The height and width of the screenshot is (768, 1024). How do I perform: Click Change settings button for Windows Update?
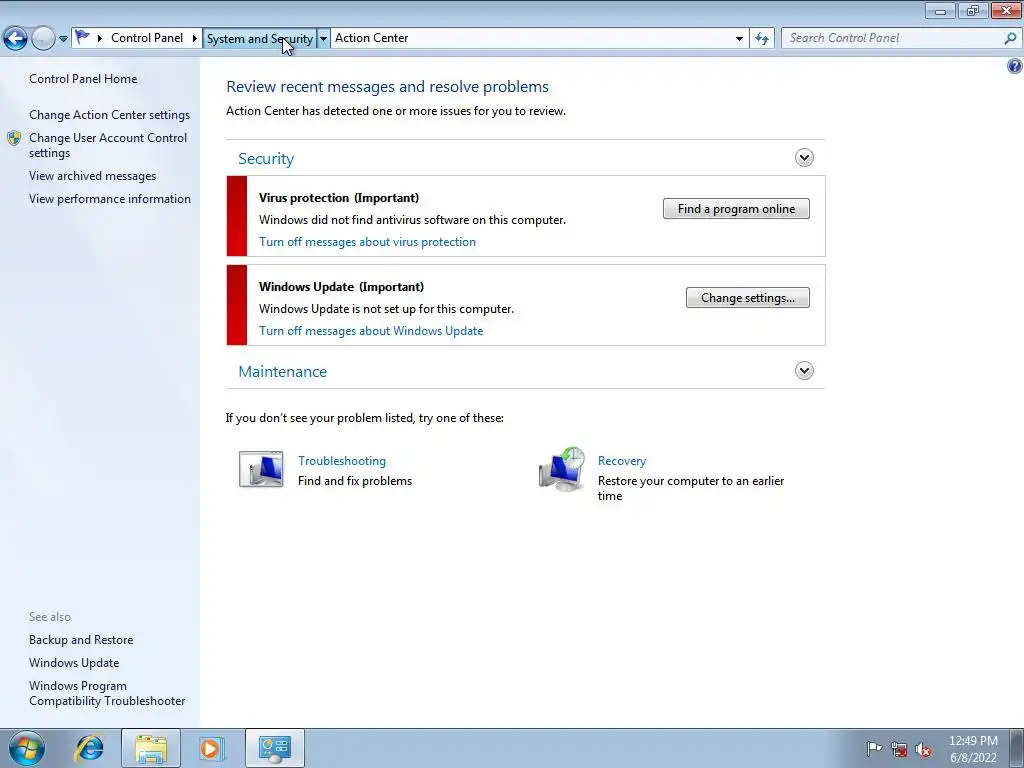click(747, 298)
